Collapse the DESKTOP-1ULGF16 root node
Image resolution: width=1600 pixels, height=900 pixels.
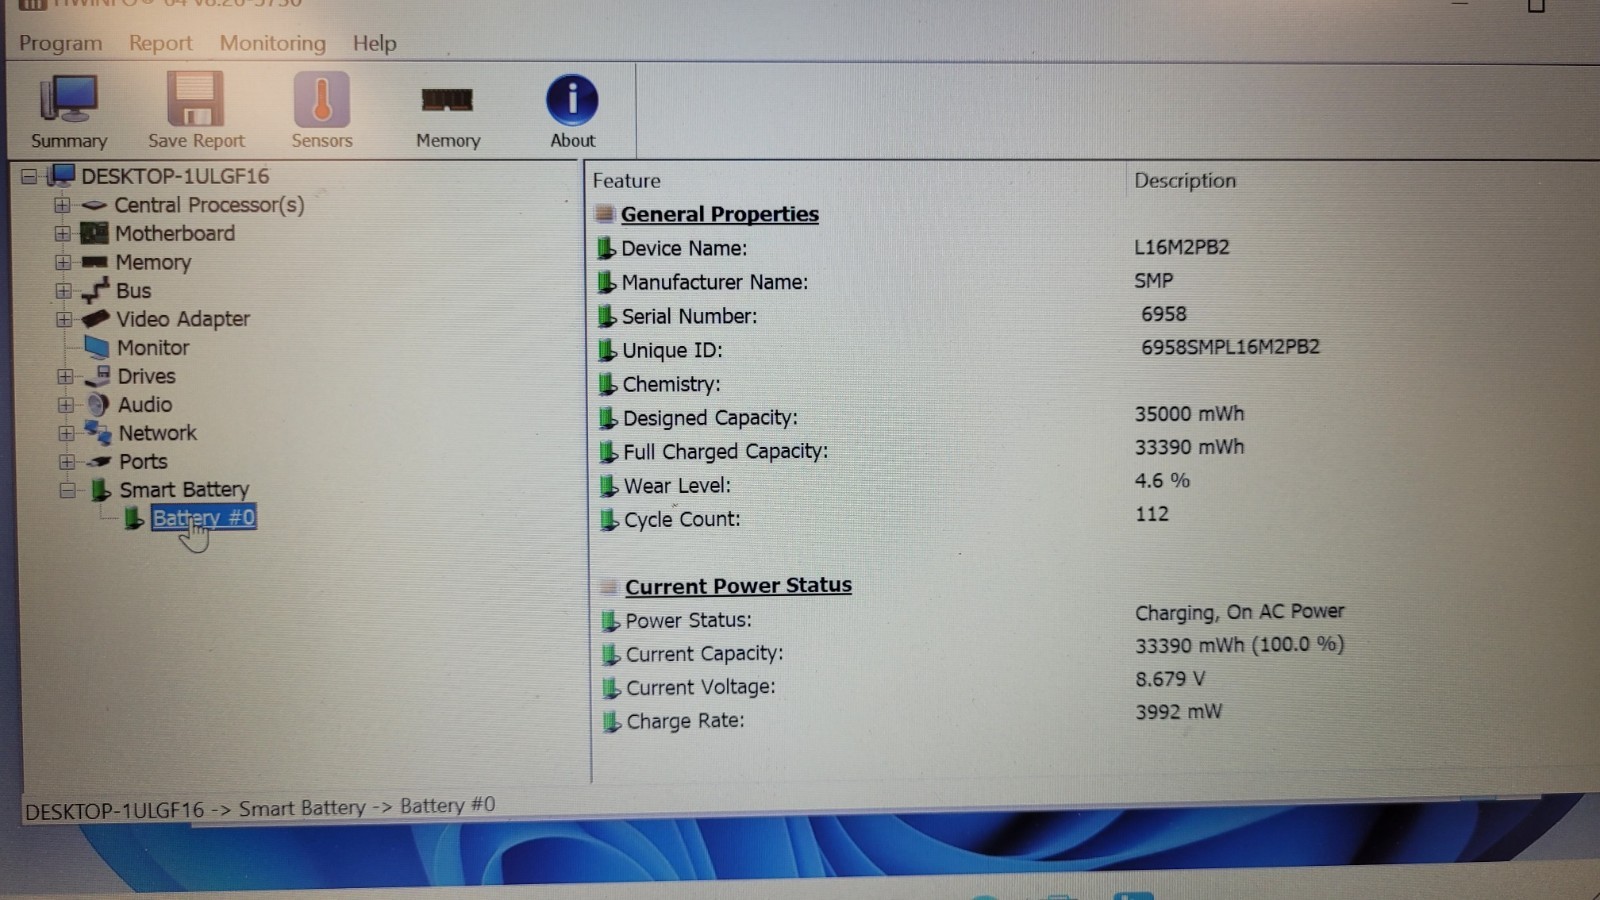coord(29,177)
